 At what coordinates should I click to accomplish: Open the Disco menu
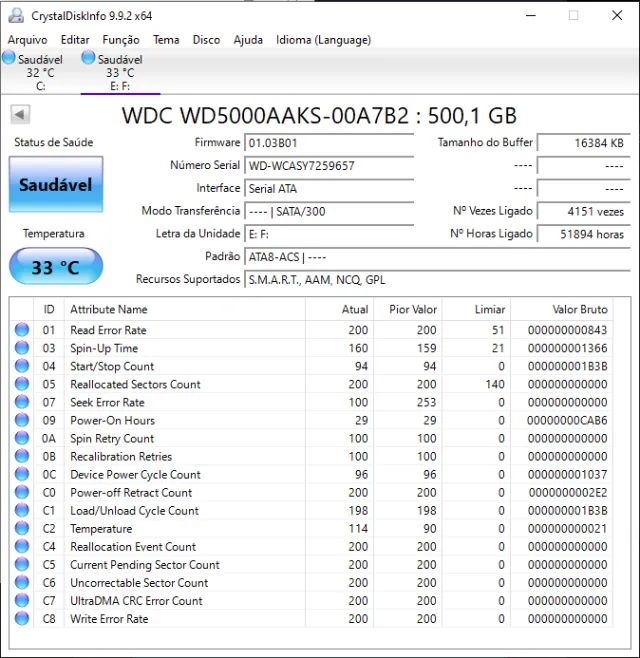pyautogui.click(x=206, y=40)
